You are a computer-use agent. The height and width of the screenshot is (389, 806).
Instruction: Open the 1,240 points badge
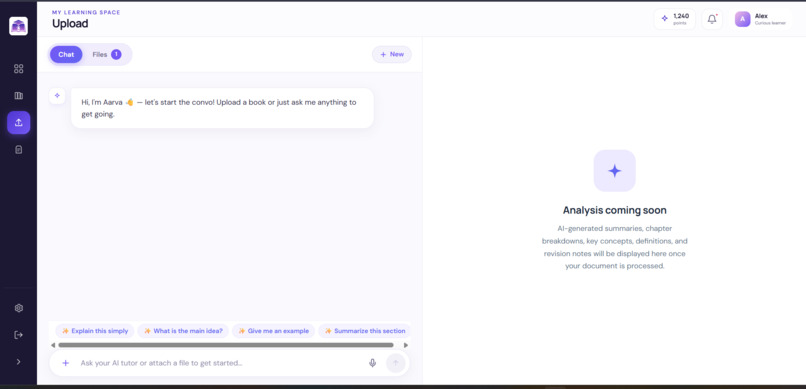point(675,20)
